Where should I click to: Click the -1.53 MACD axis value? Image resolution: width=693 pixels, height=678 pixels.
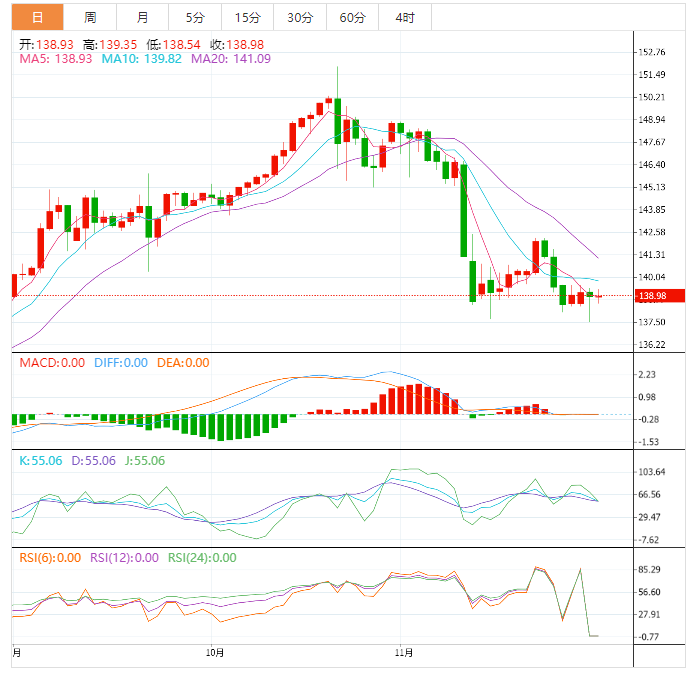(648, 442)
